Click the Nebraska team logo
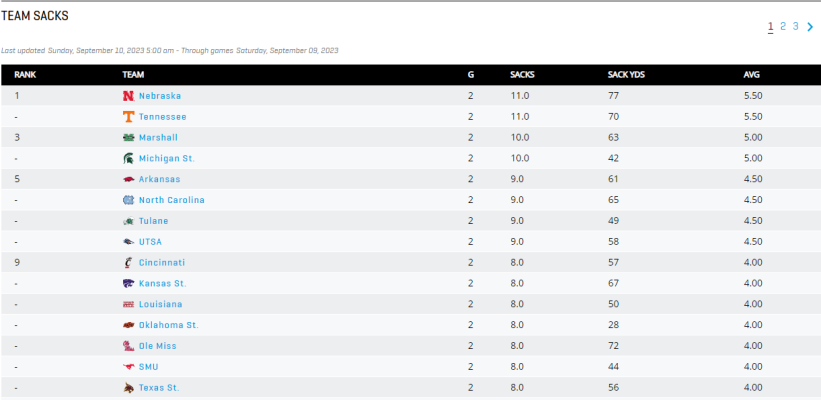 (x=128, y=96)
